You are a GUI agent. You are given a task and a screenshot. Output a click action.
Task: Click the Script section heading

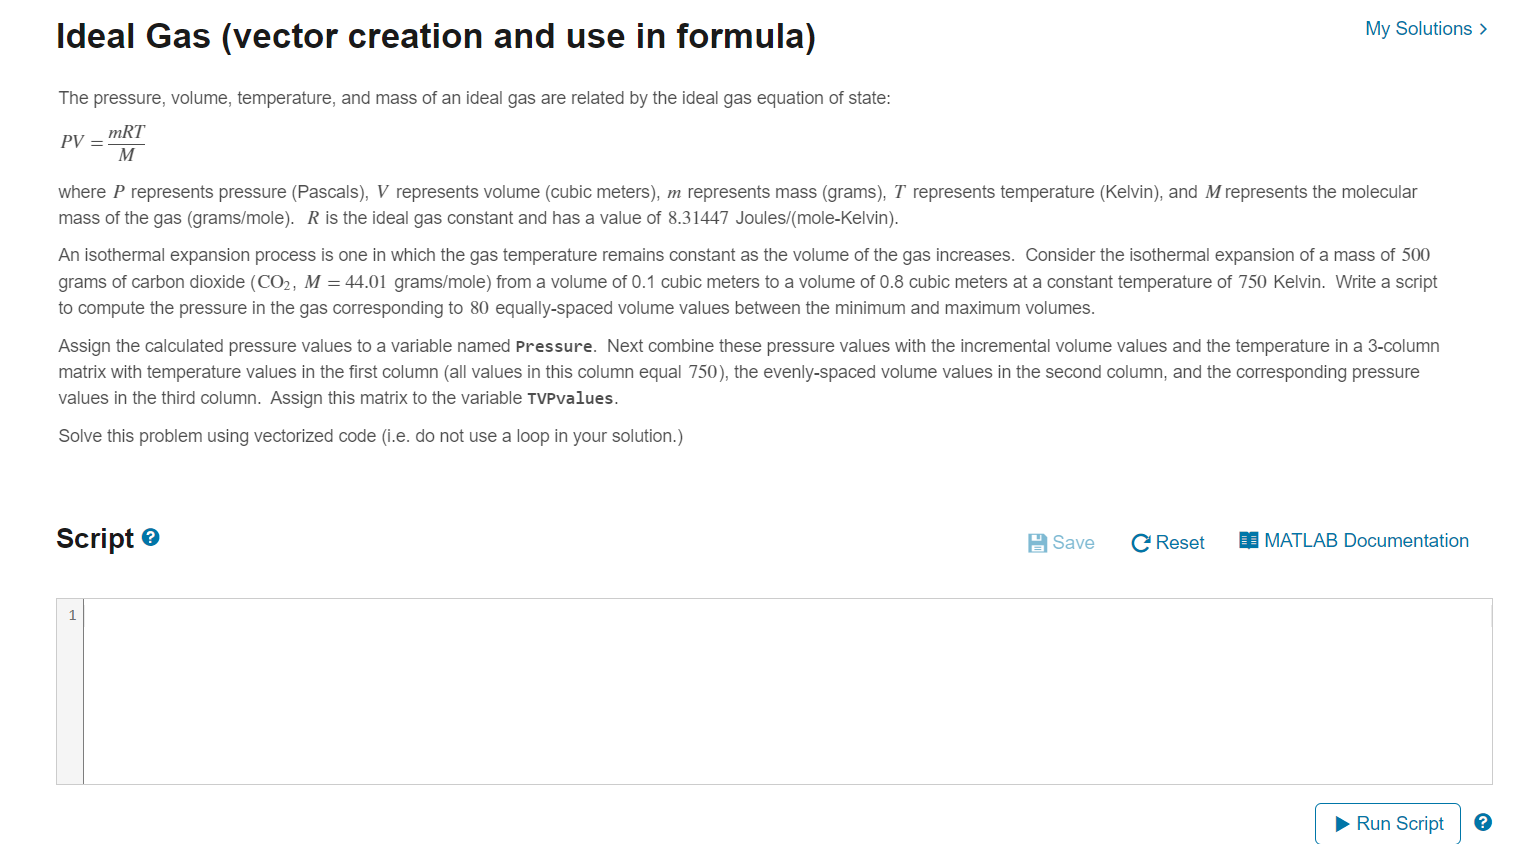click(97, 538)
